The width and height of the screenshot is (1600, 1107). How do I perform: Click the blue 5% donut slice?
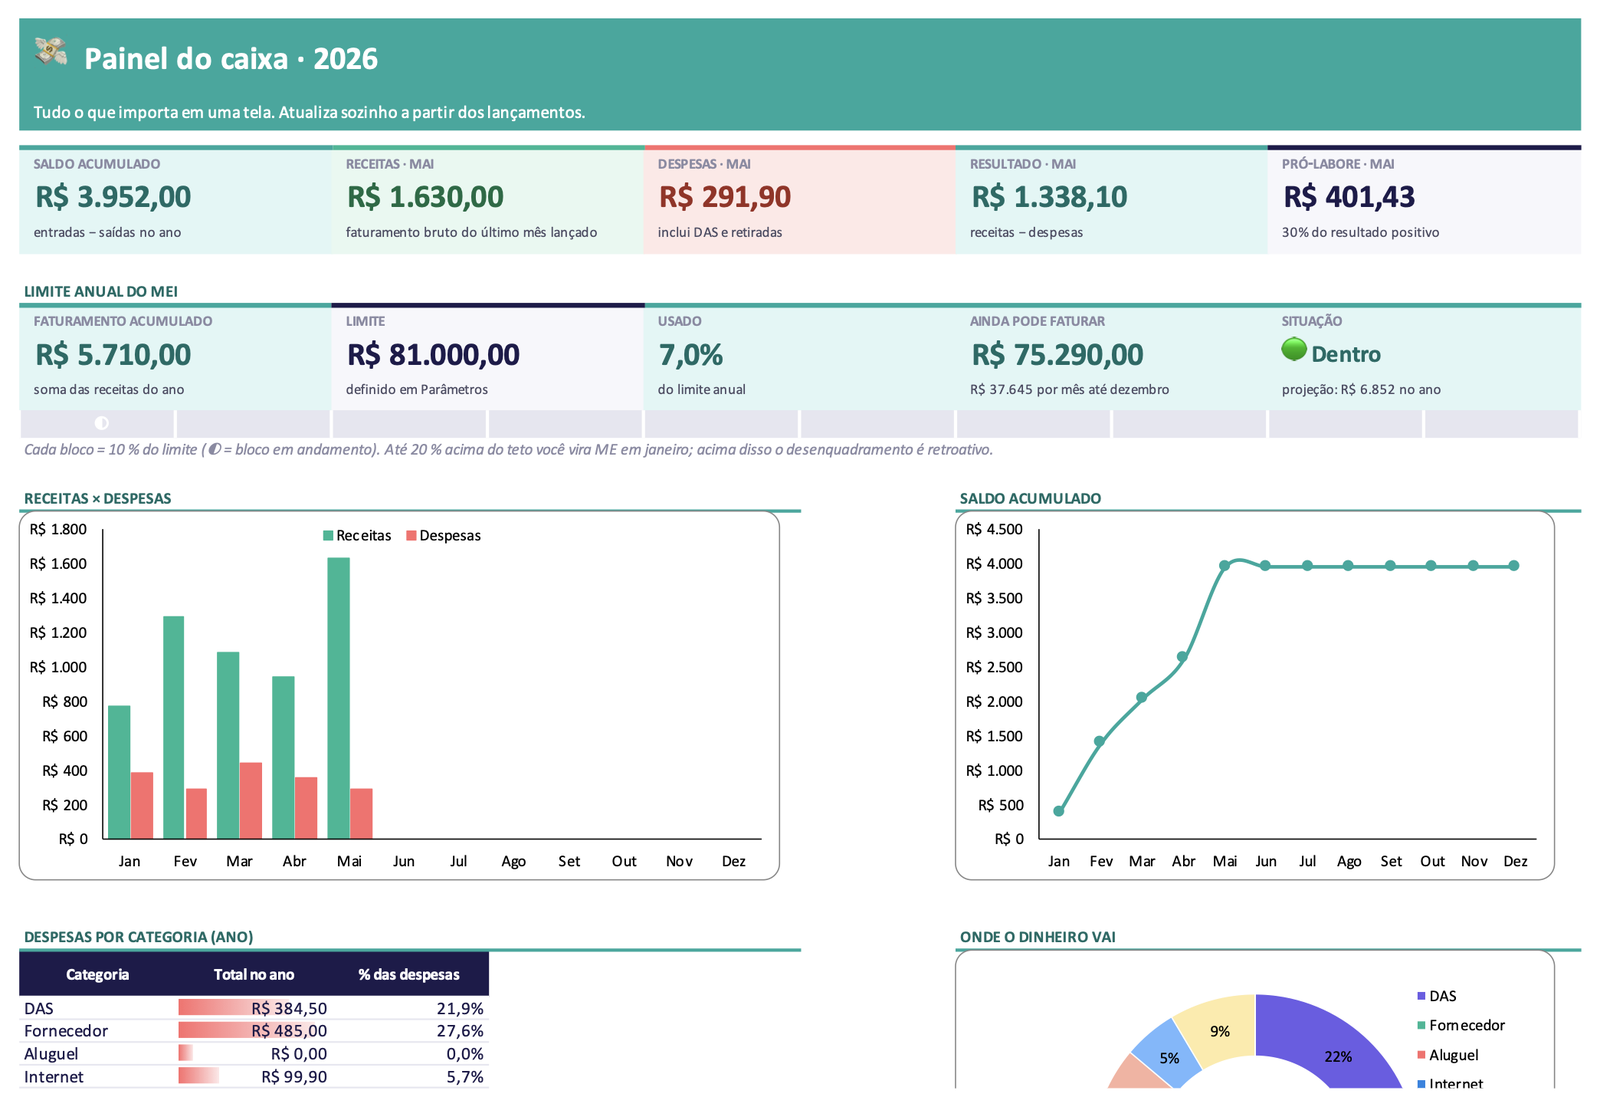pyautogui.click(x=1167, y=1056)
